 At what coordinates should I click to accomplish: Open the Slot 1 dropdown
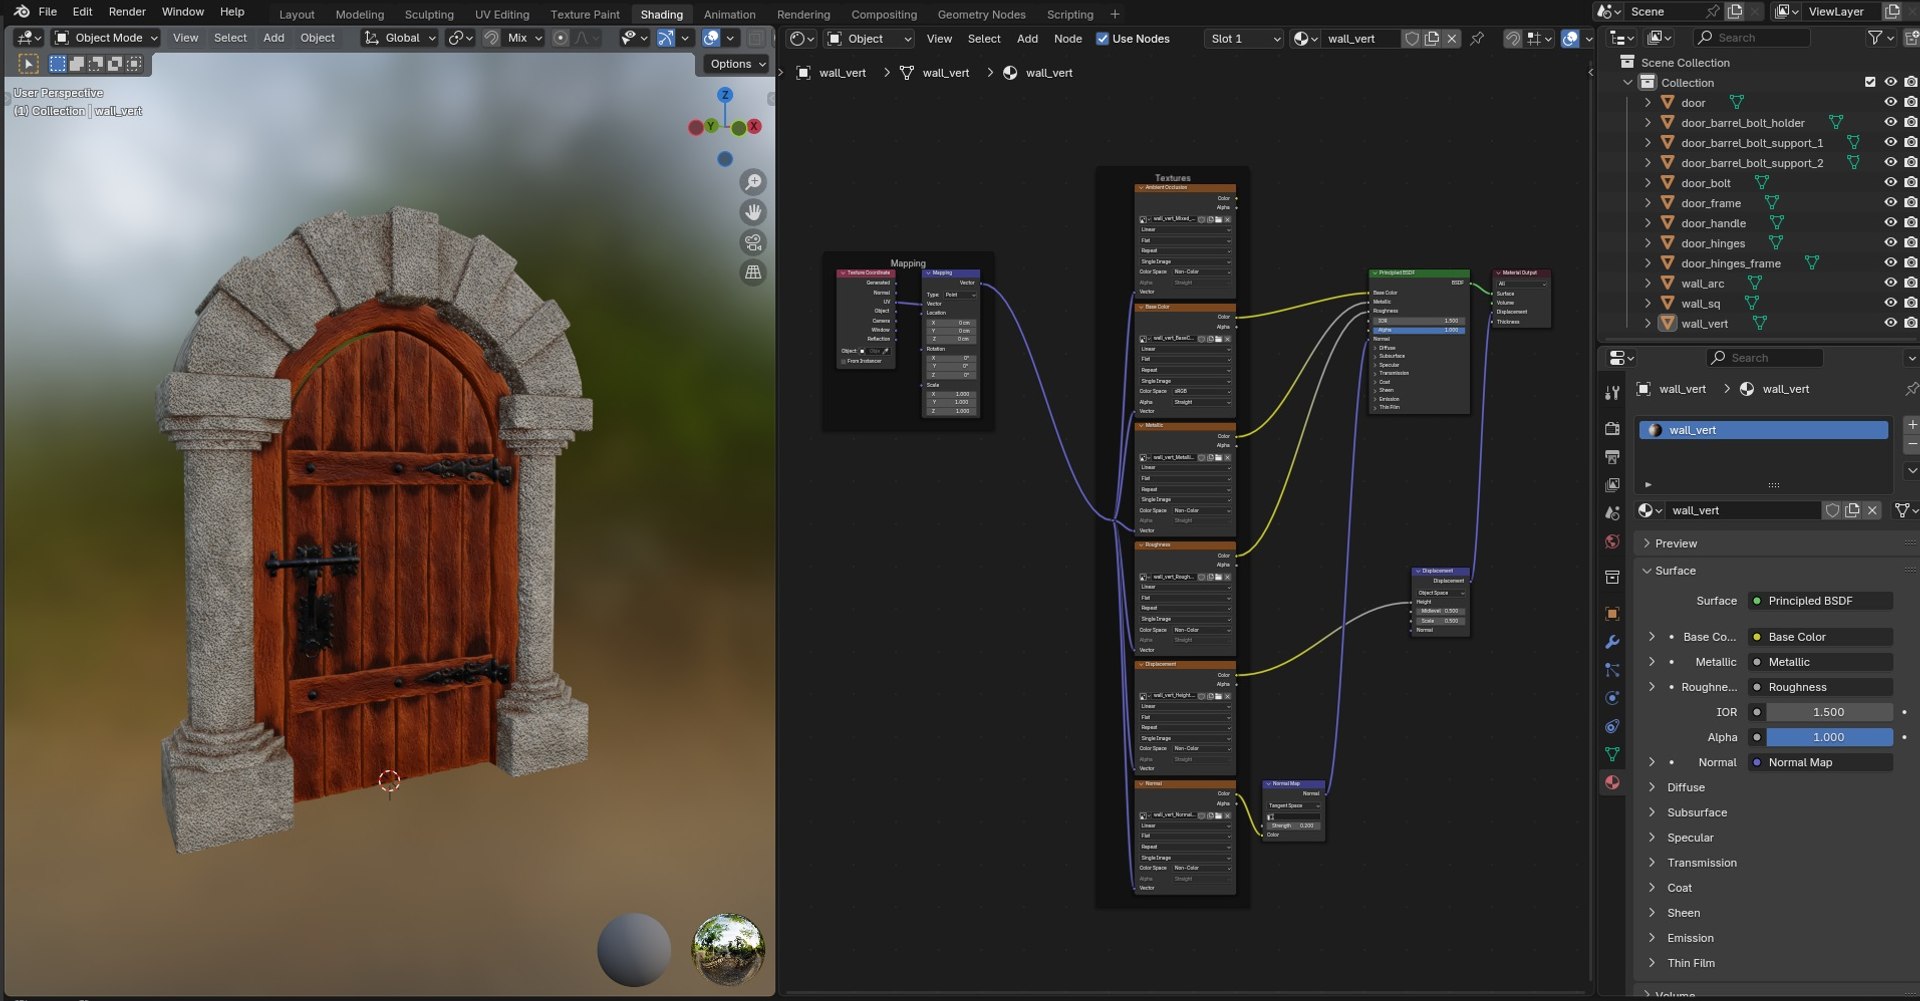pos(1244,39)
